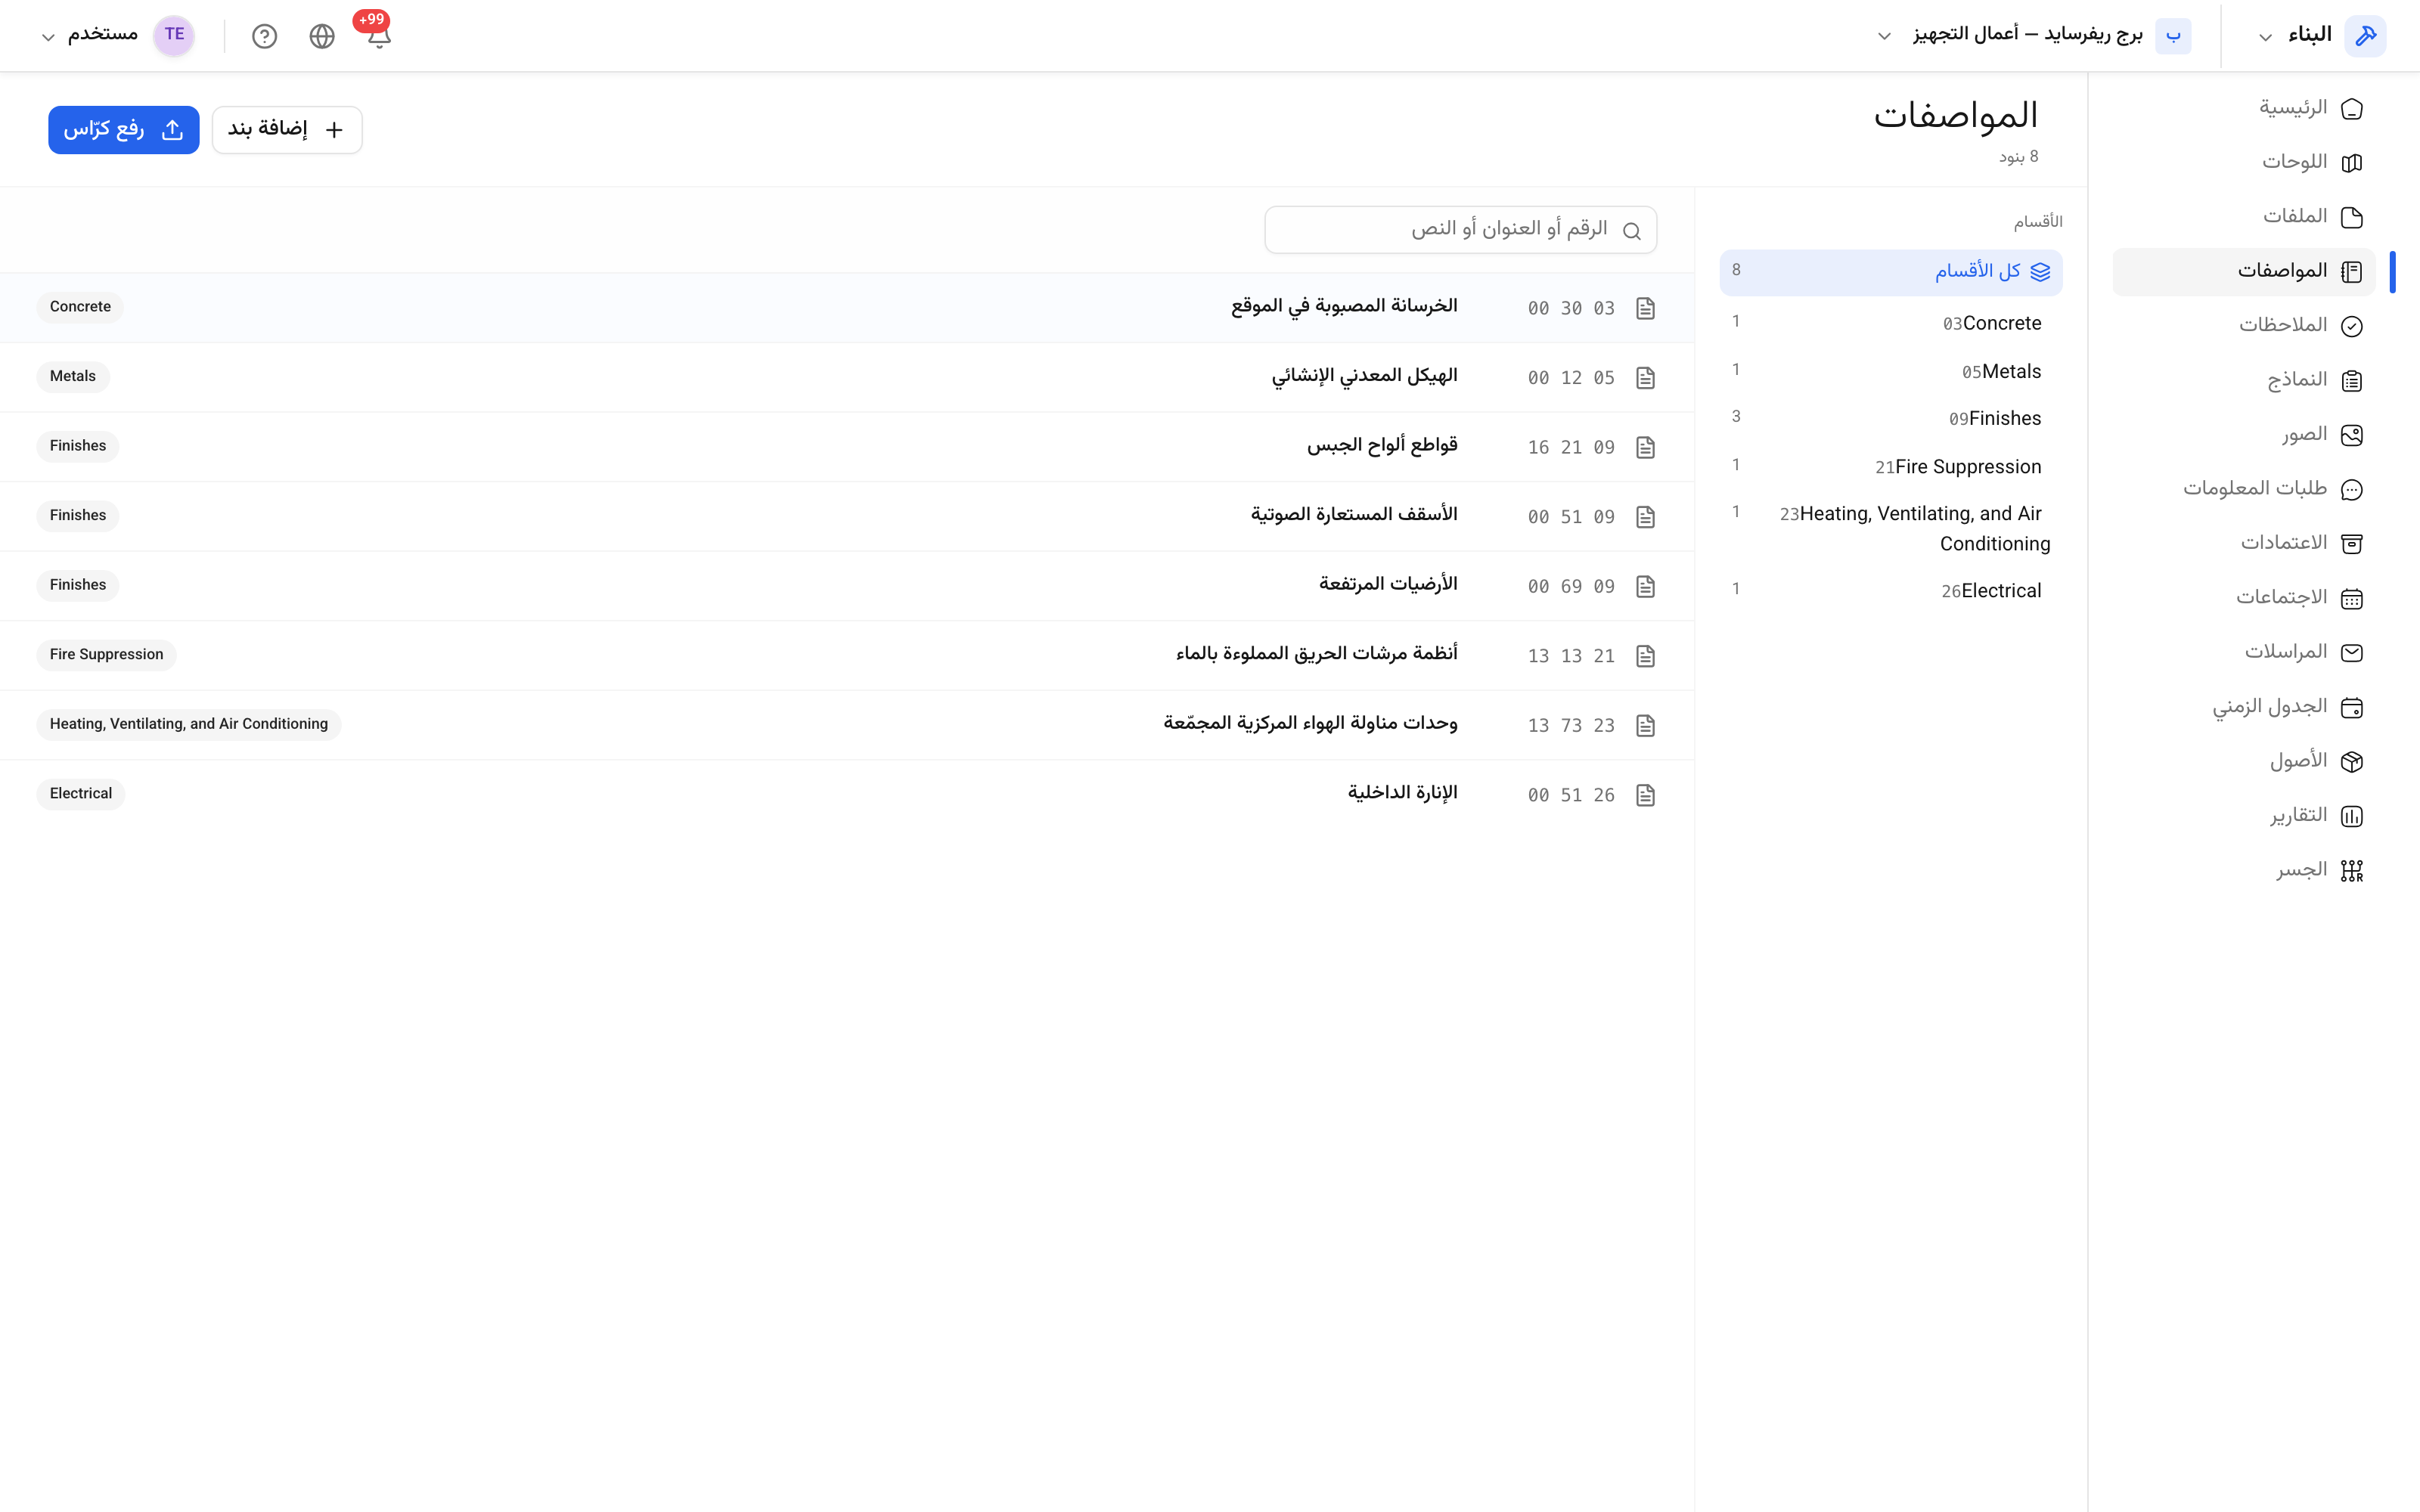This screenshot has width=2420, height=1512.
Task: Open وحدات مناولة الهواء المركزية spec row
Action: [847, 725]
